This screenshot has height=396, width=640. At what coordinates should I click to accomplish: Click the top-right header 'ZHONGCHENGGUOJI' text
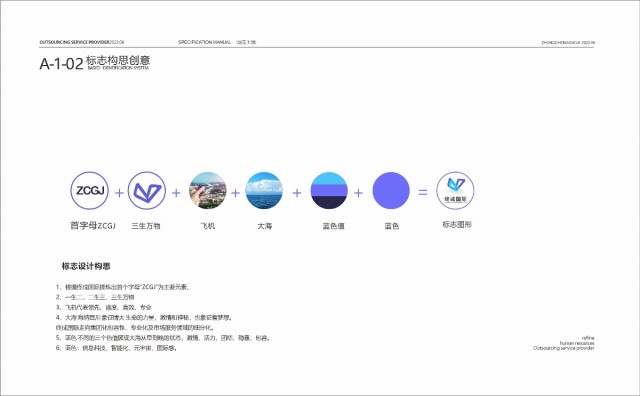tap(561, 42)
